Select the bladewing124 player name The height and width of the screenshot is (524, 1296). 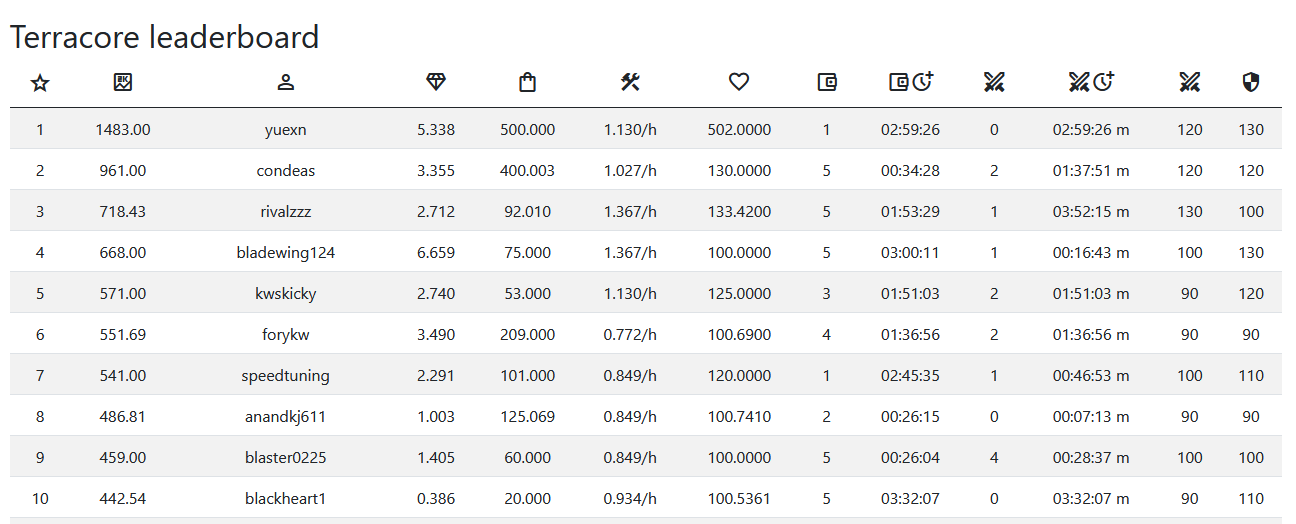tap(286, 253)
